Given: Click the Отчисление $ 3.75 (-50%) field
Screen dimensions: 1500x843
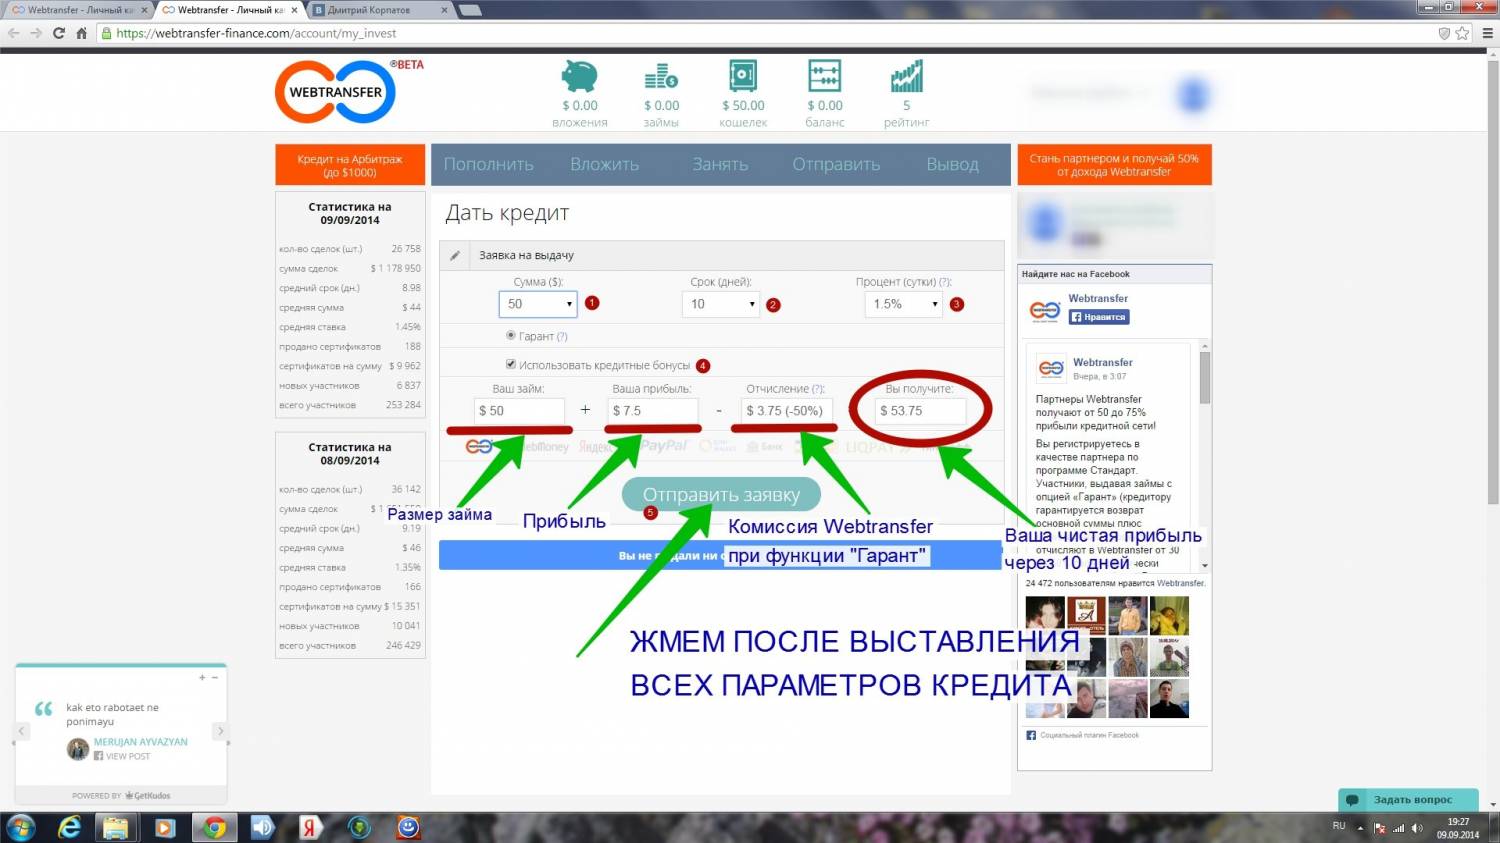Looking at the screenshot, I should [787, 411].
